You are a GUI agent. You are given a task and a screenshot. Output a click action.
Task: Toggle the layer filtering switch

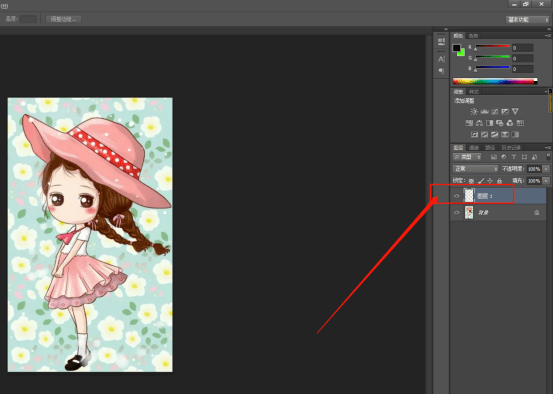coord(548,157)
